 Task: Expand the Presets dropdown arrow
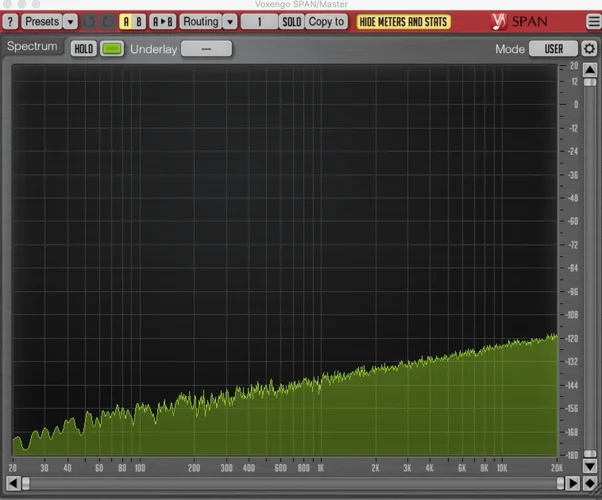[x=70, y=21]
